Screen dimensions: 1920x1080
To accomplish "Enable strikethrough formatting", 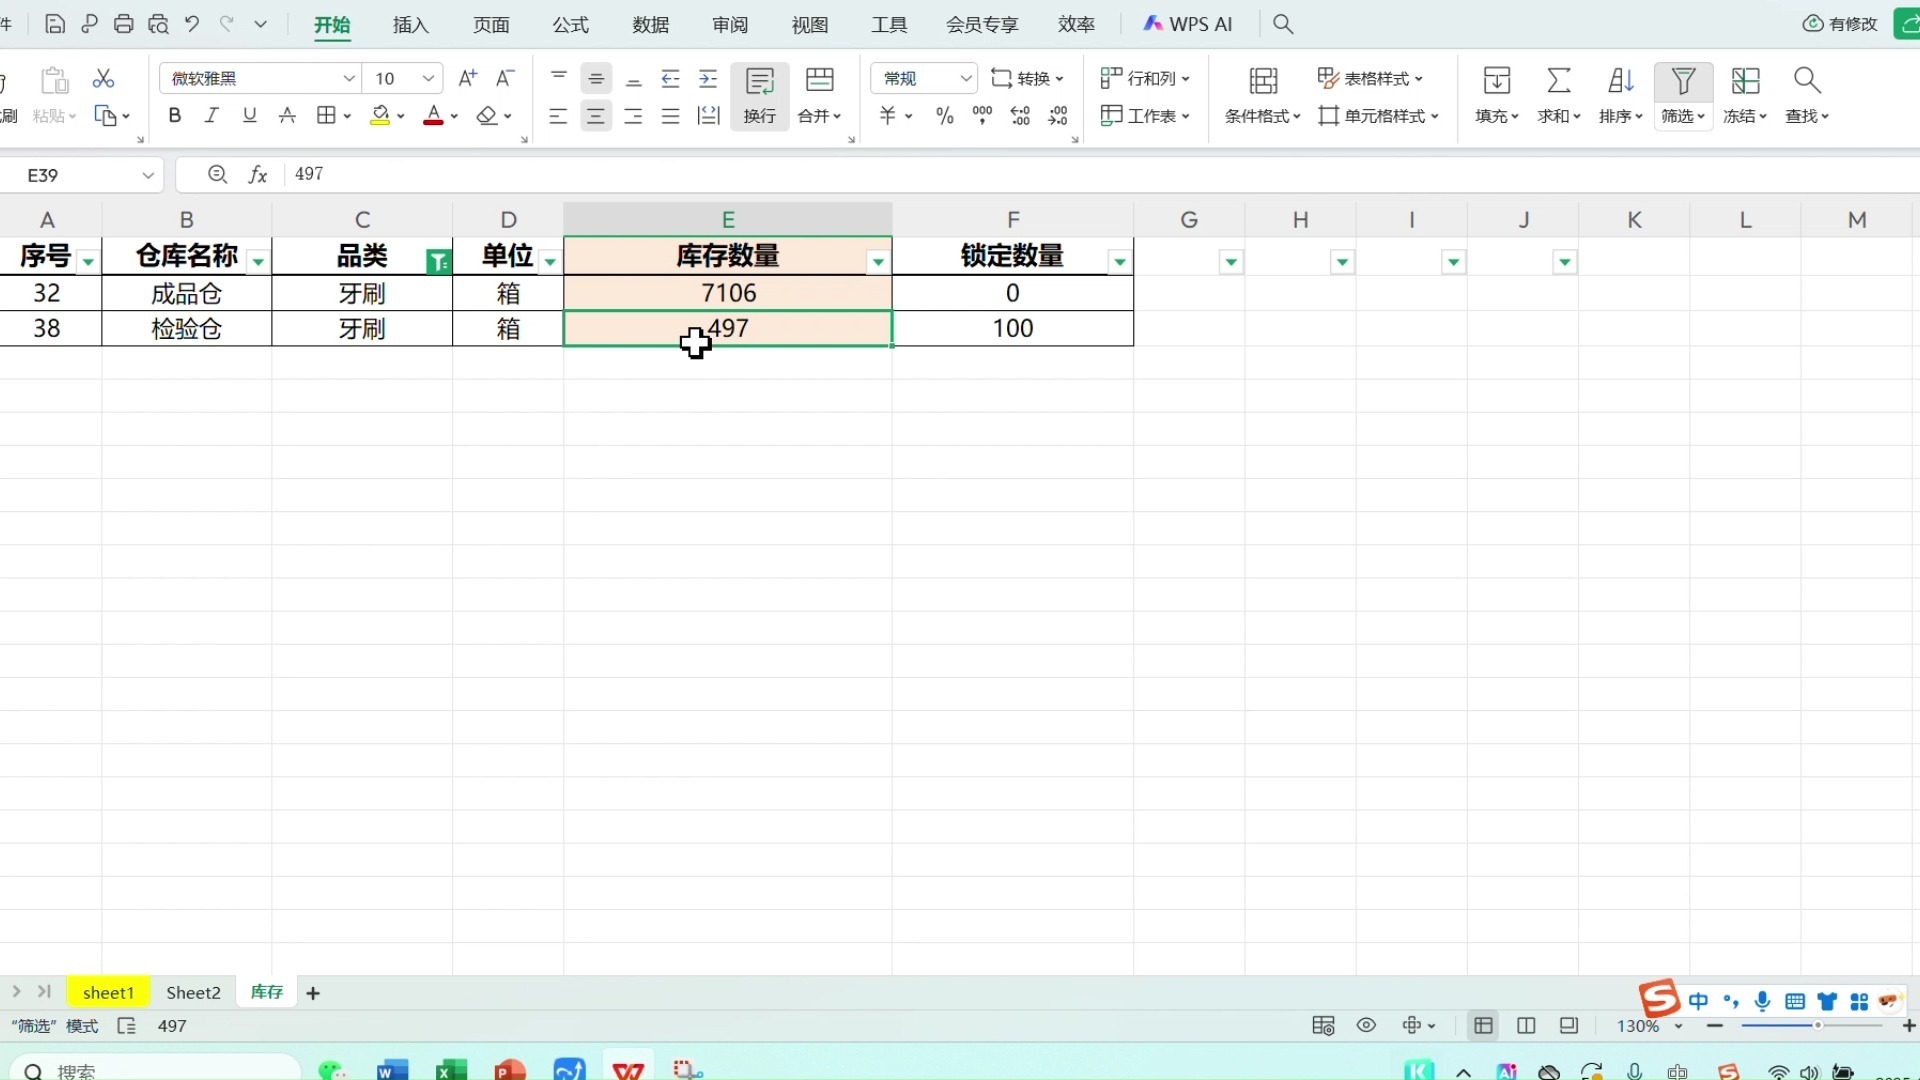I will [287, 115].
